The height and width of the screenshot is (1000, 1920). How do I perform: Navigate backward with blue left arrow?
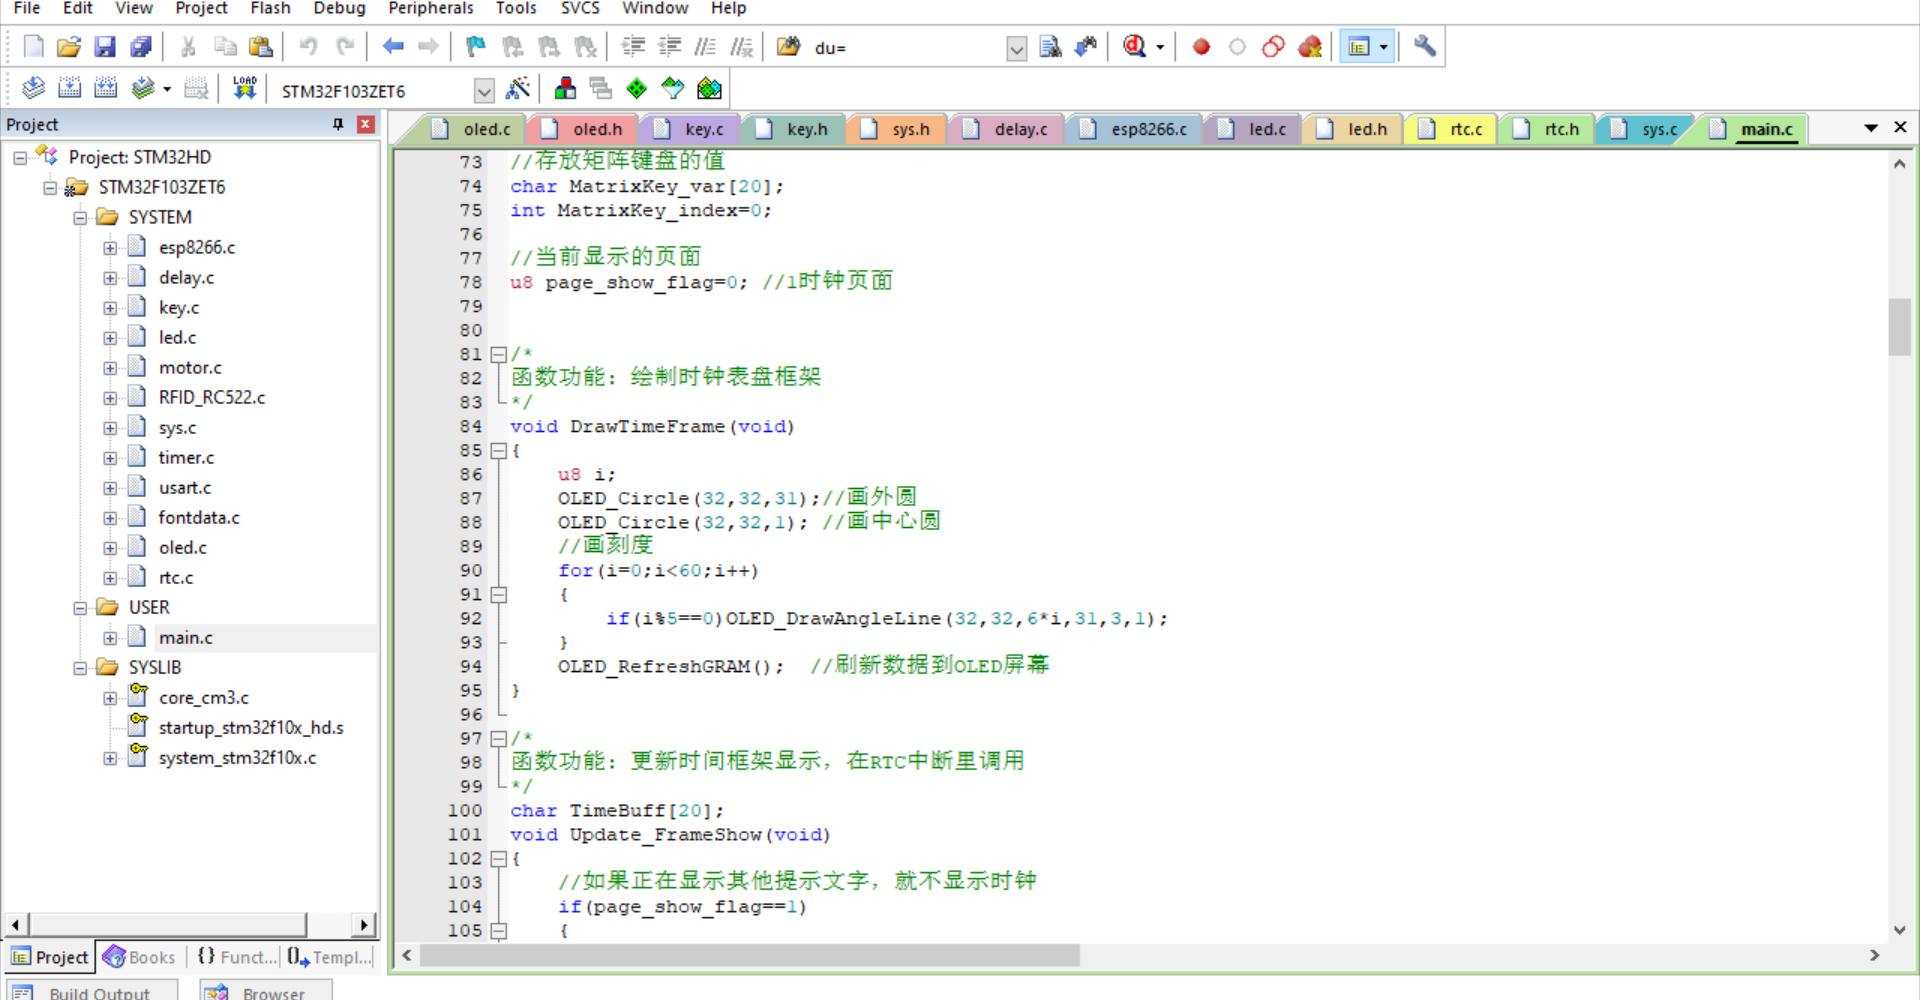[x=393, y=47]
